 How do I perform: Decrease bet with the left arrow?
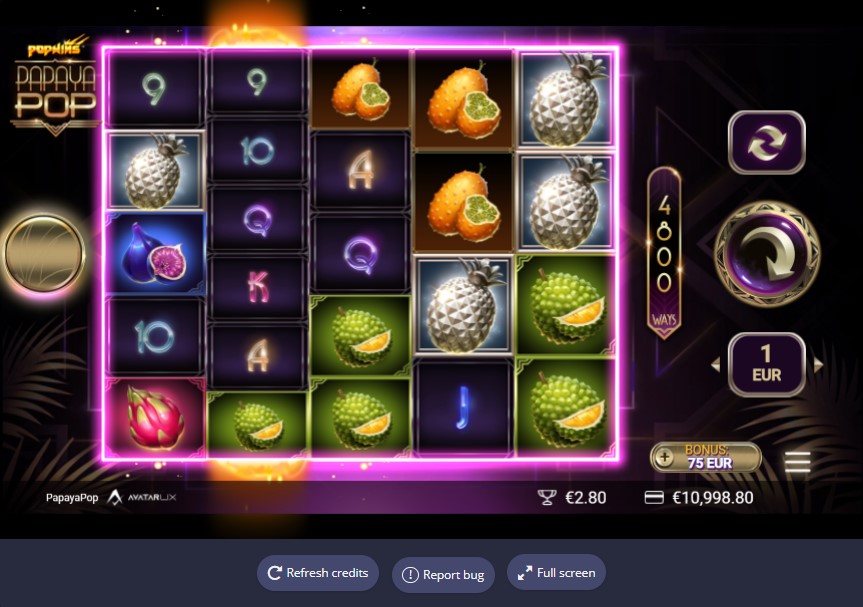pyautogui.click(x=716, y=364)
